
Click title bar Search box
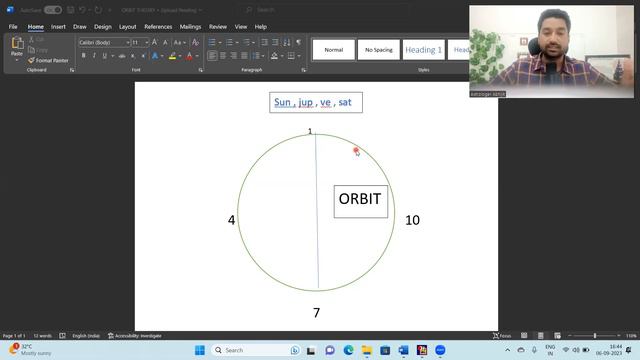[x=327, y=10]
